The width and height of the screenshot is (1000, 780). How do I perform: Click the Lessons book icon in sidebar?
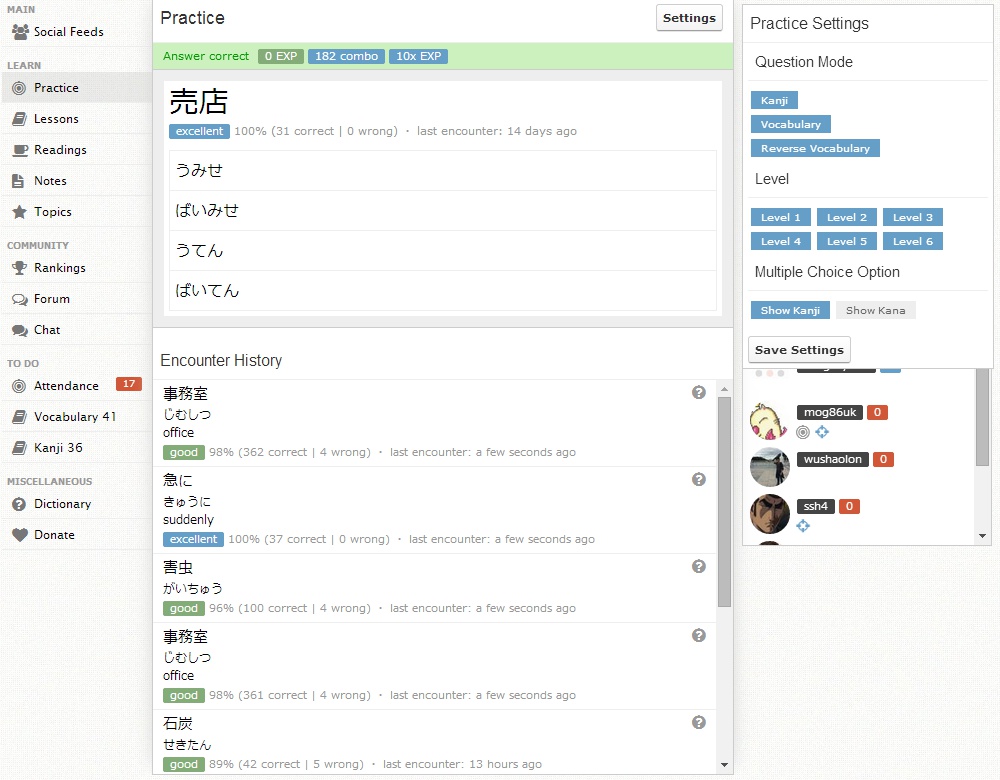coord(19,119)
